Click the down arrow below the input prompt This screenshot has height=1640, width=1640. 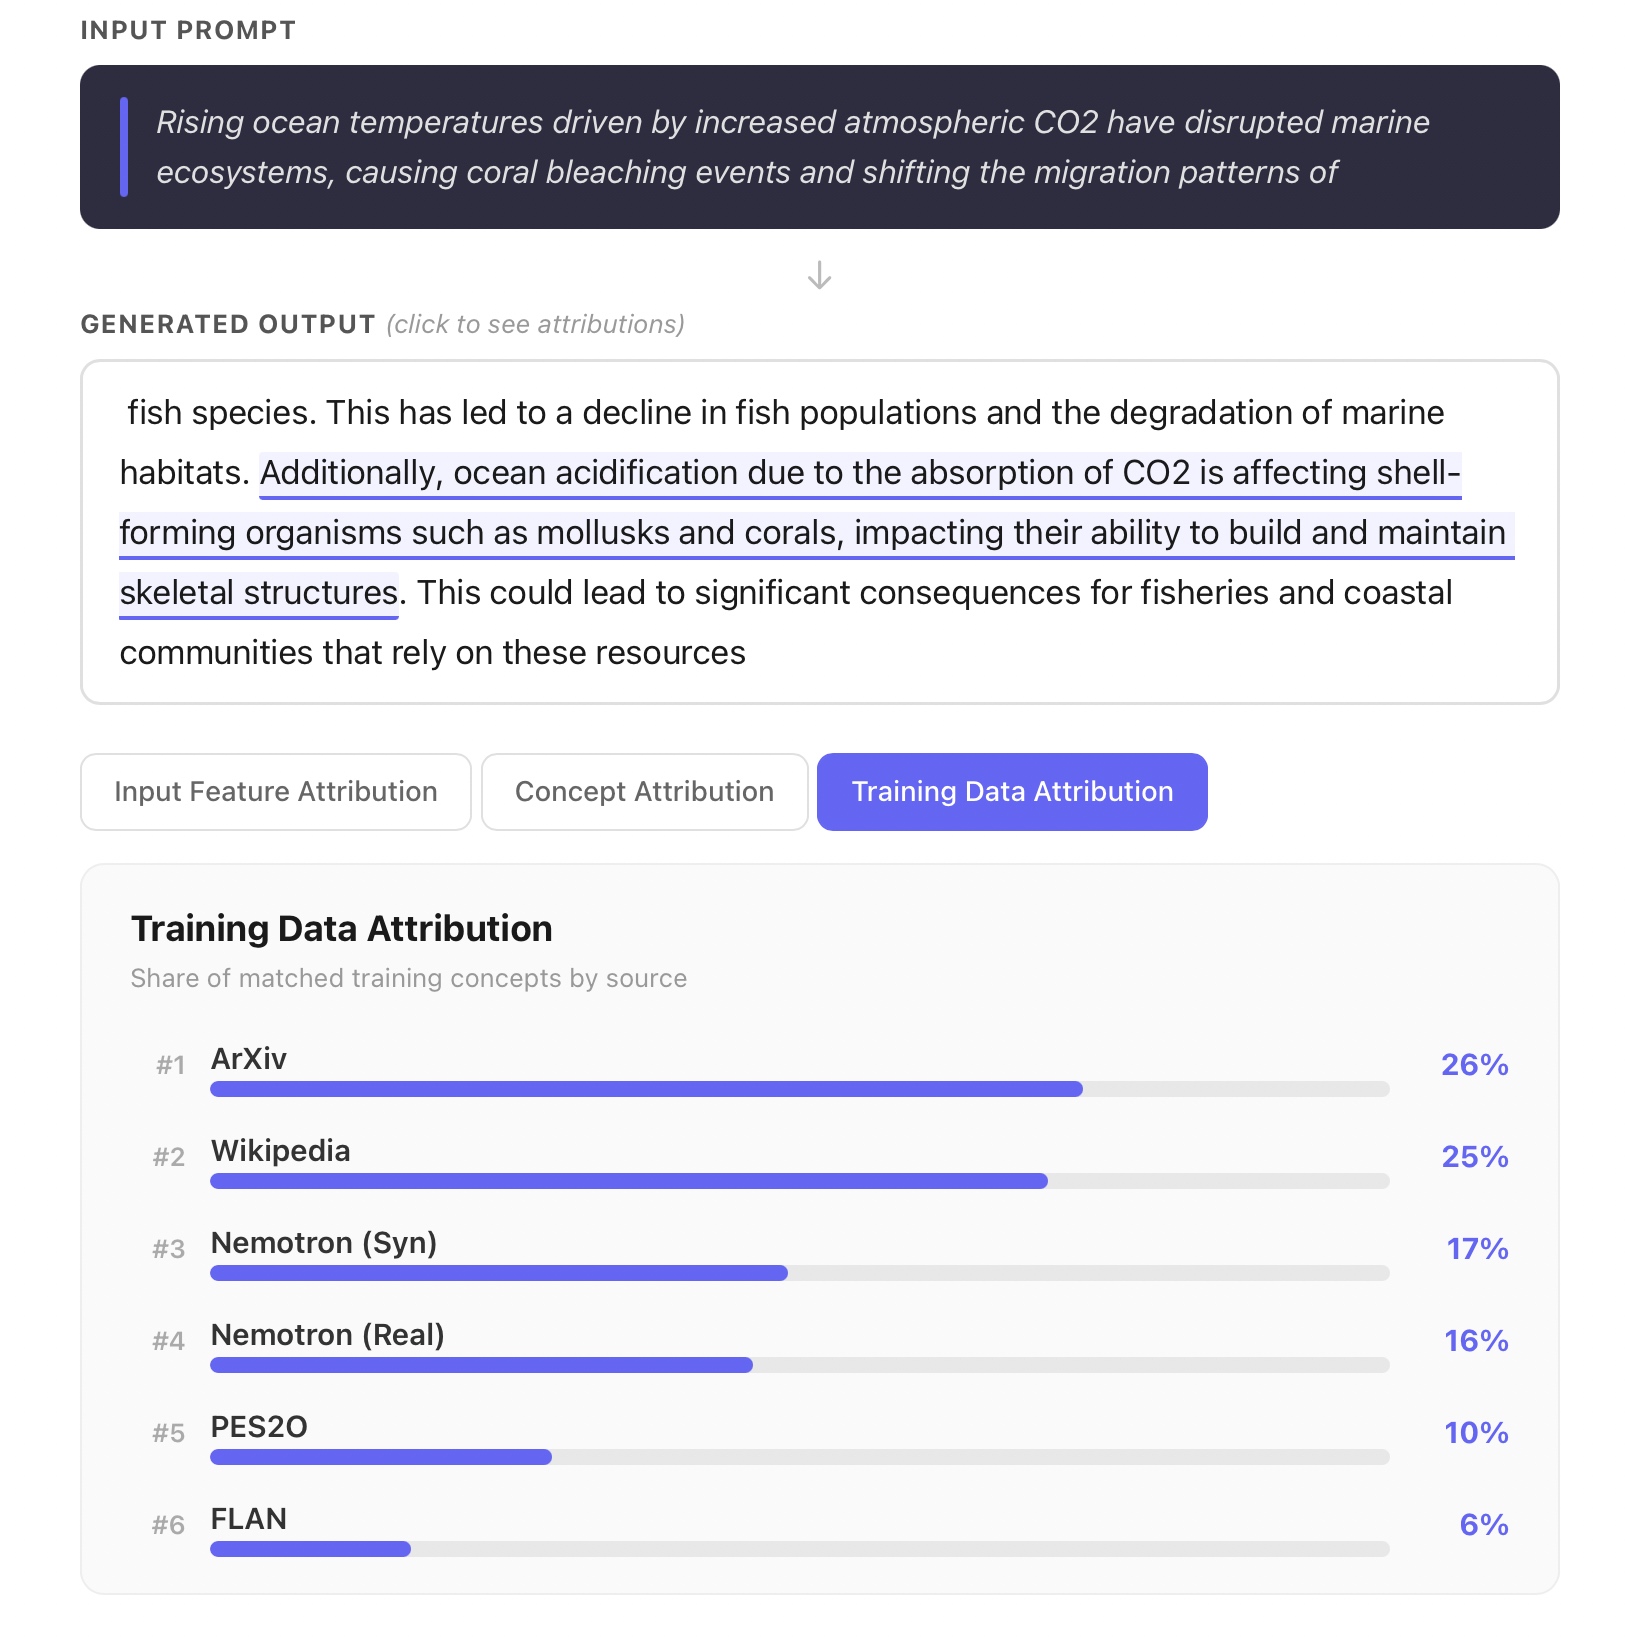click(819, 275)
